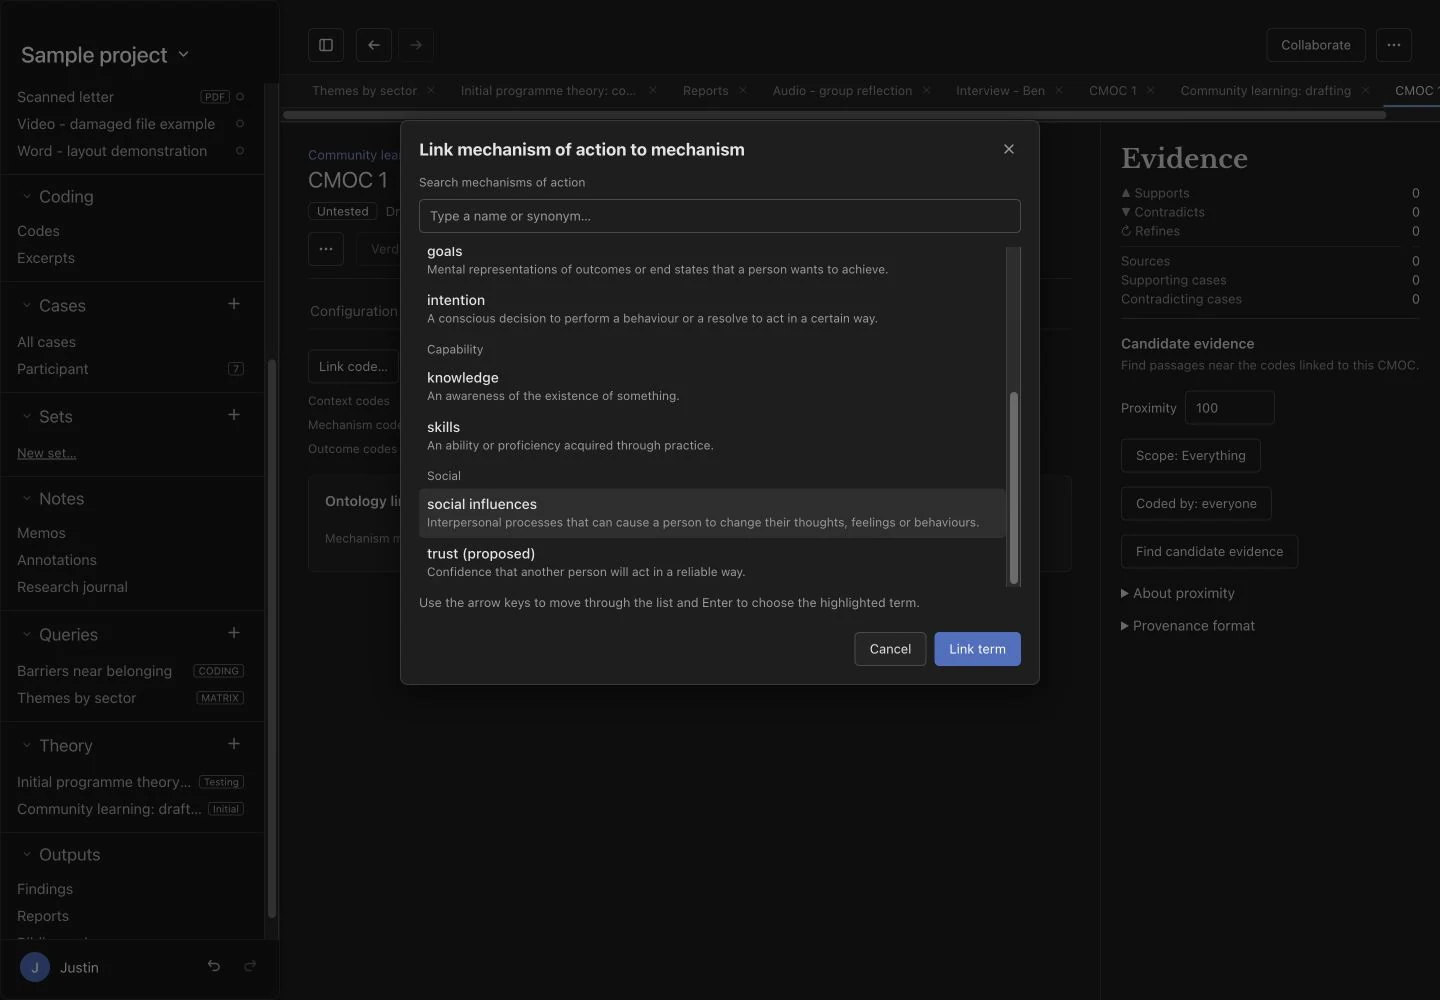The height and width of the screenshot is (1000, 1440).
Task: Expand the Provenance format disclosure
Action: pos(1188,626)
